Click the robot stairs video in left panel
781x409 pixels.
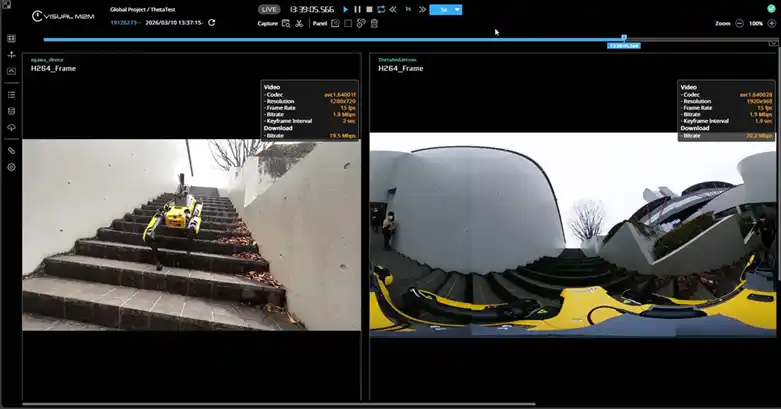(x=192, y=235)
